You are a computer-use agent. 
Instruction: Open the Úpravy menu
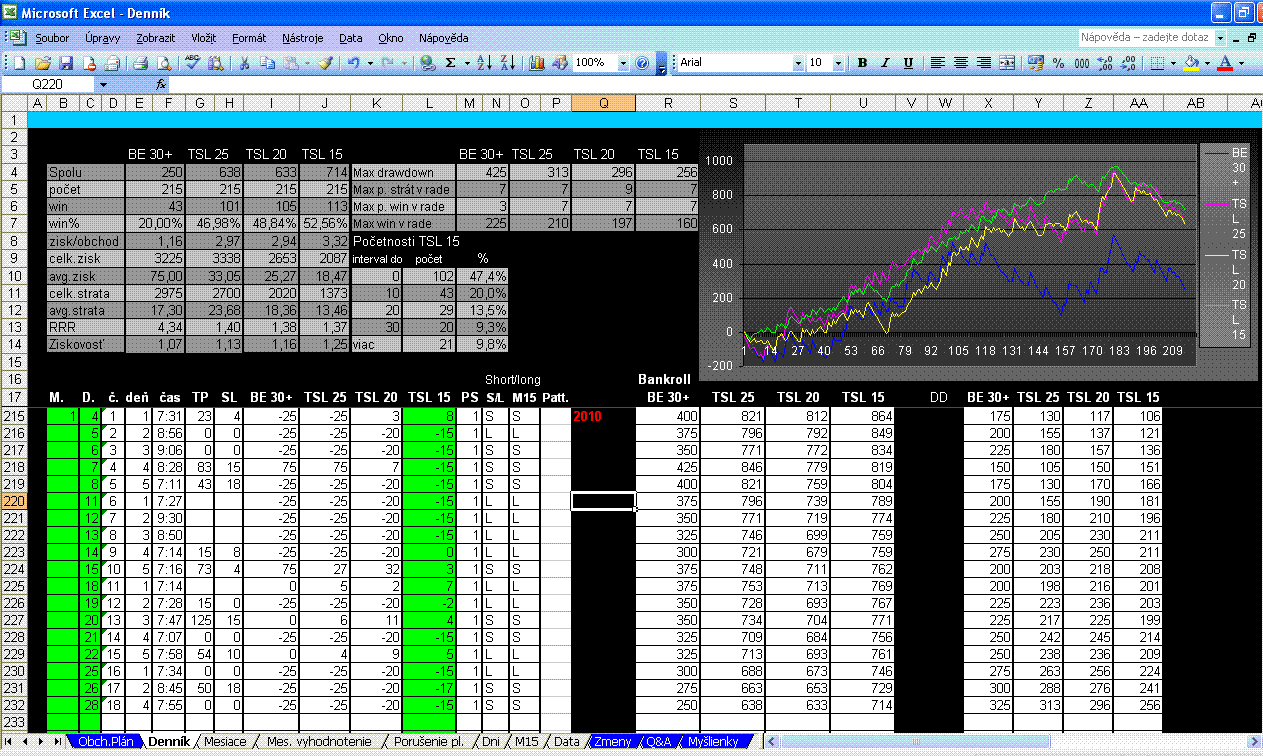(103, 38)
